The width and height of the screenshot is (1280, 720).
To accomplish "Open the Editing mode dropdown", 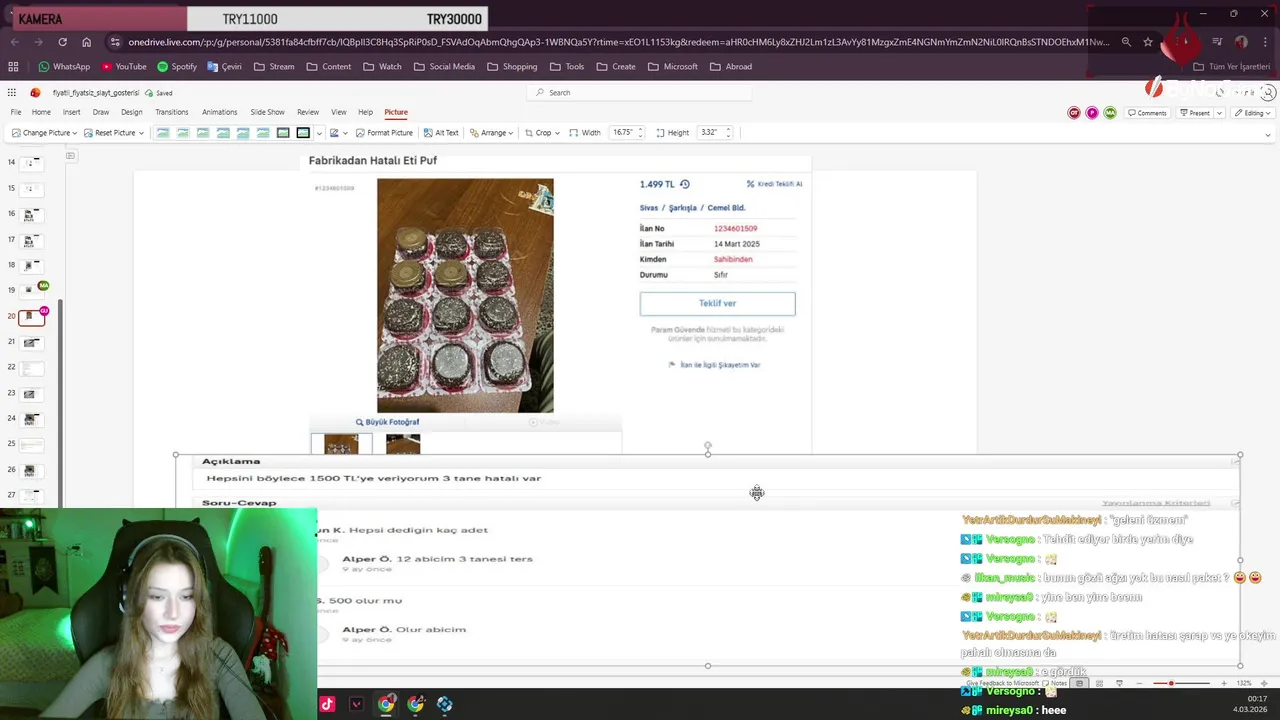I will coord(1252,113).
